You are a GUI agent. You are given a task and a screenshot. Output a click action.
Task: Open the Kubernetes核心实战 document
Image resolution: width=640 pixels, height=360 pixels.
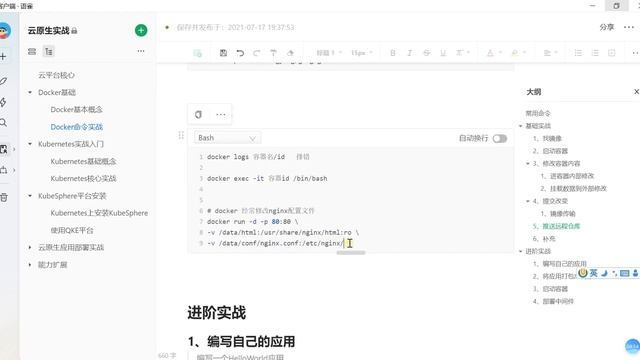tap(83, 178)
